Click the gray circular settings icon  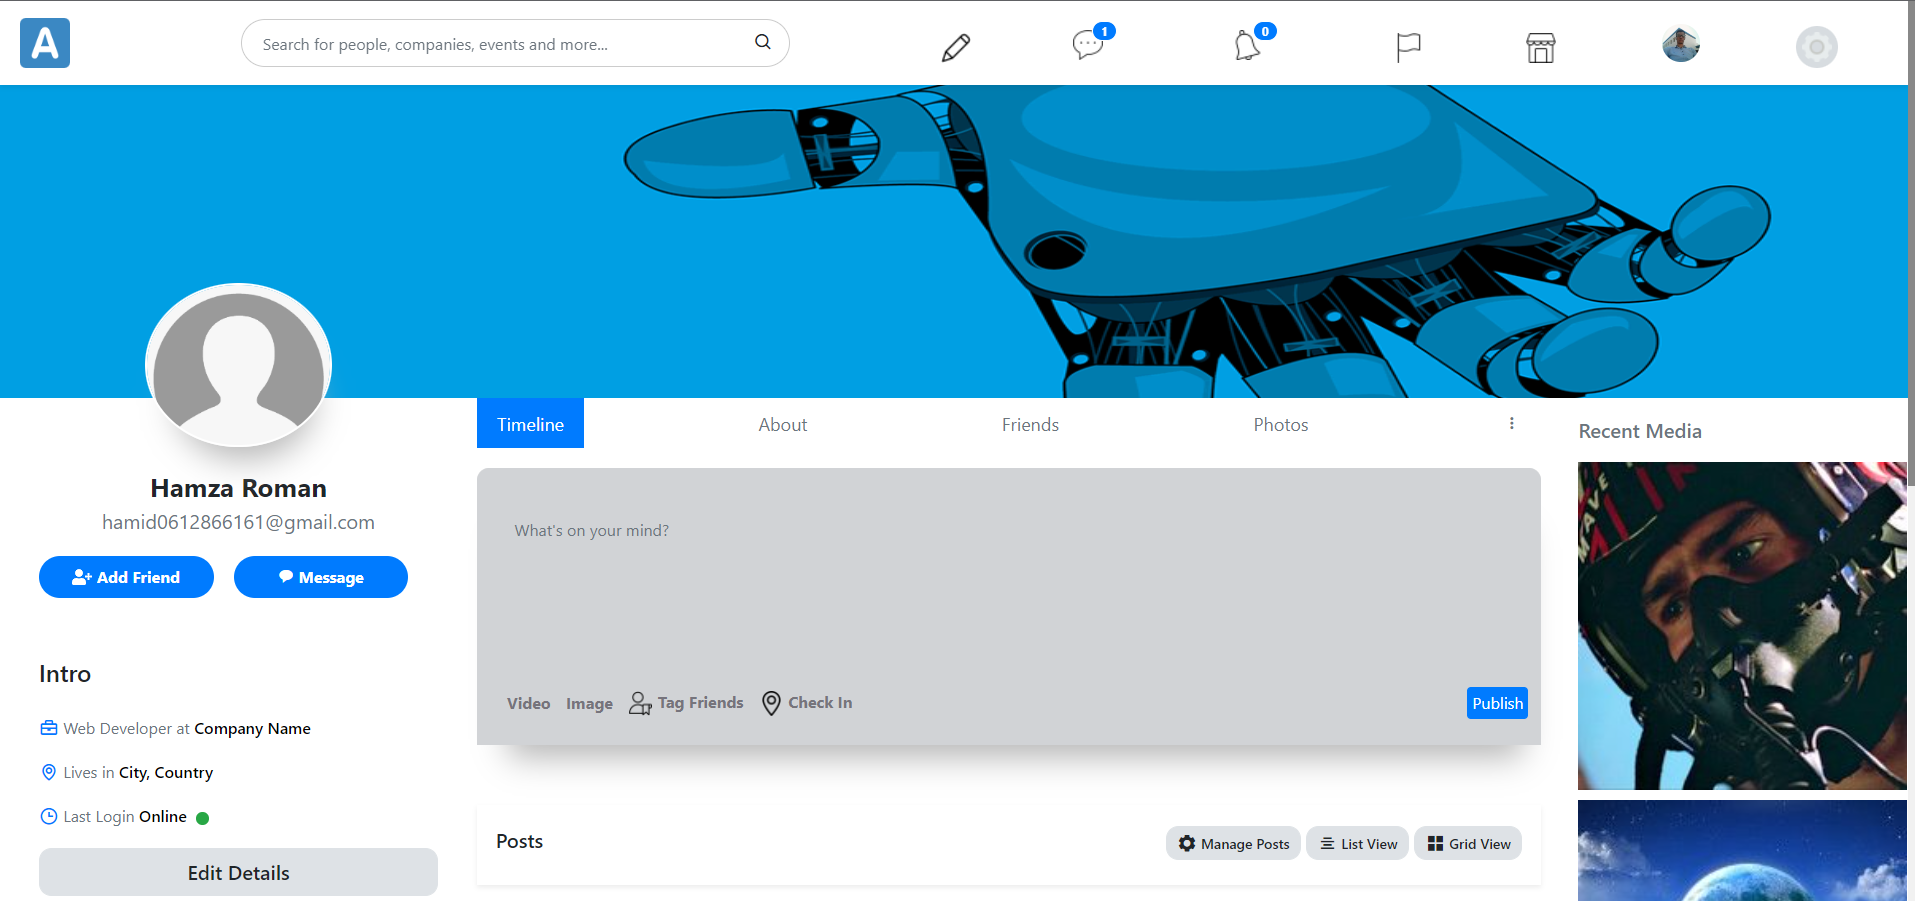point(1817,47)
